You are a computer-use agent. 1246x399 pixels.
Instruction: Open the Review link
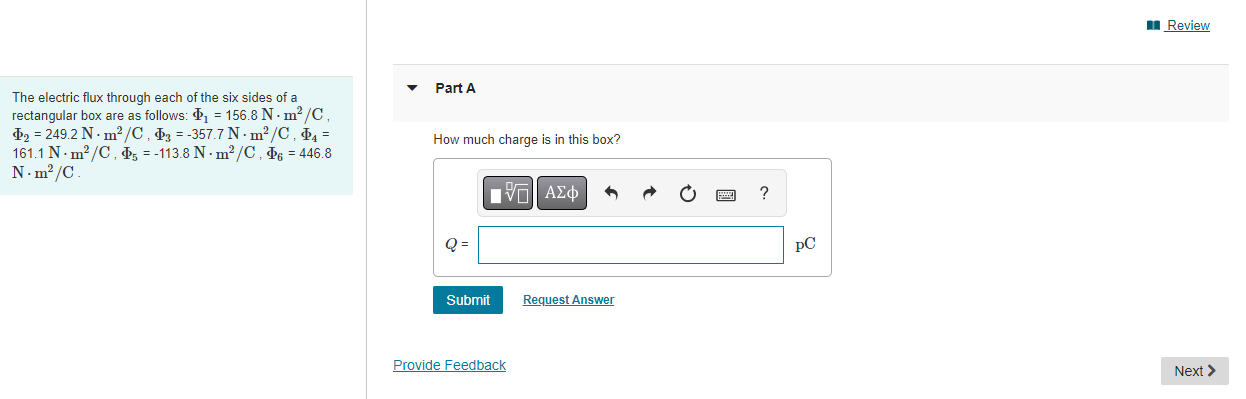coord(1188,25)
